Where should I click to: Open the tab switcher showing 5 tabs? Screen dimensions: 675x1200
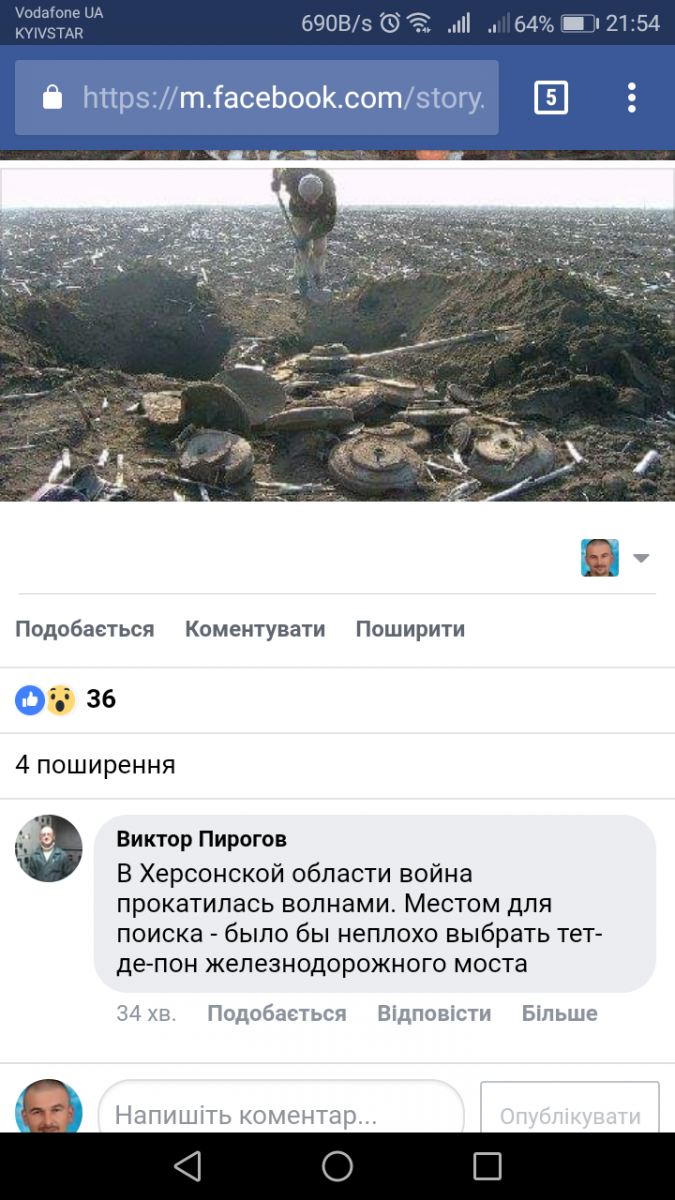(551, 97)
